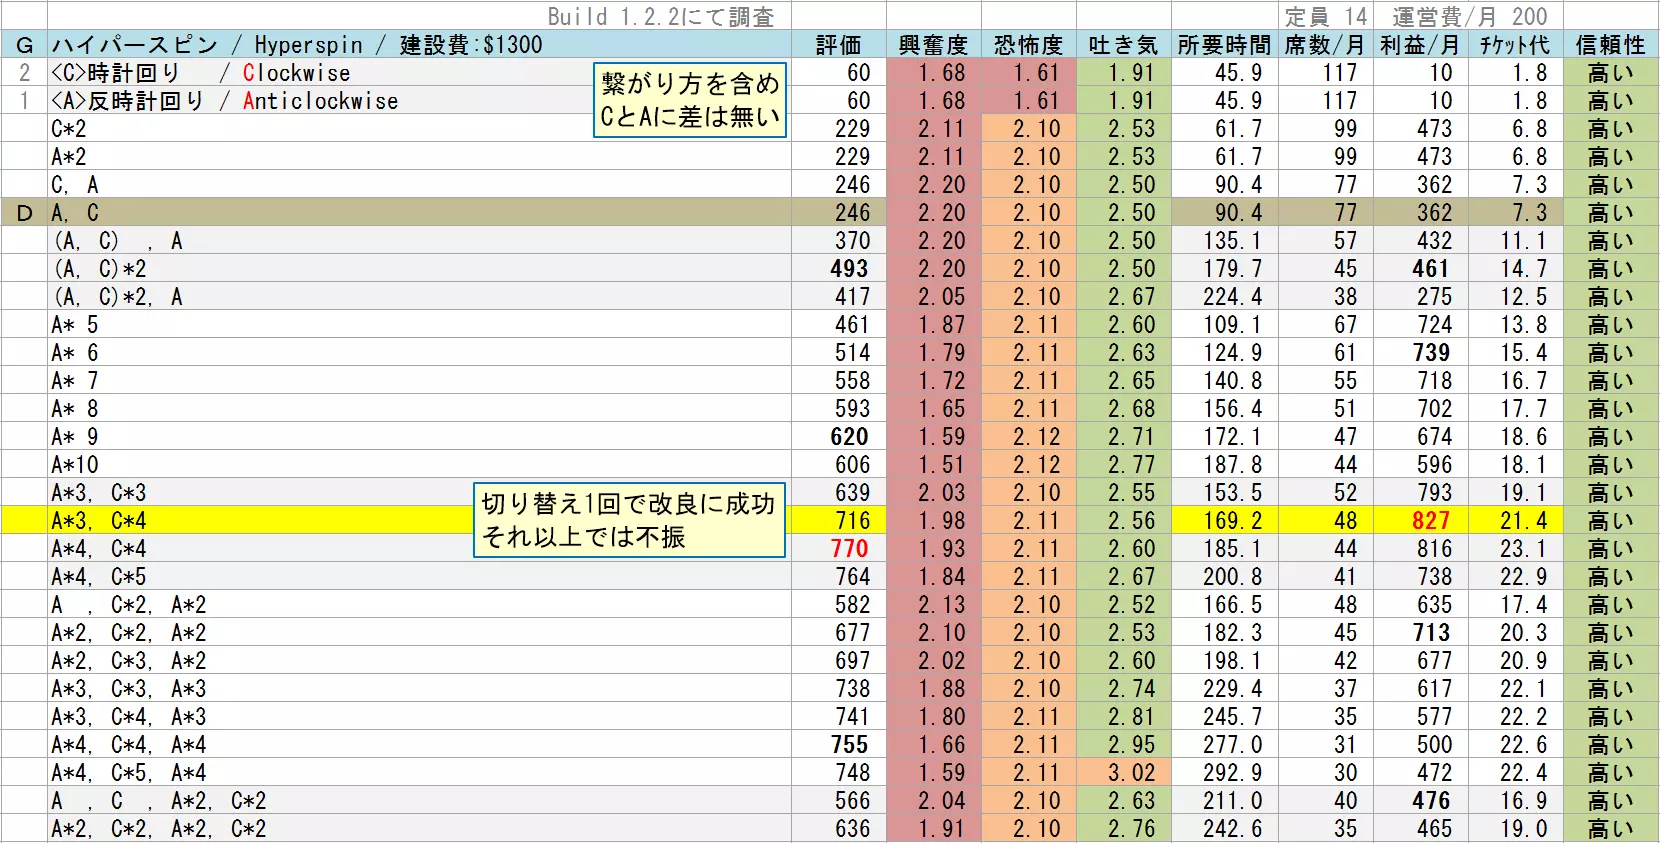Click 所要時間 value 156.4
The height and width of the screenshot is (843, 1660).
pos(1233,409)
